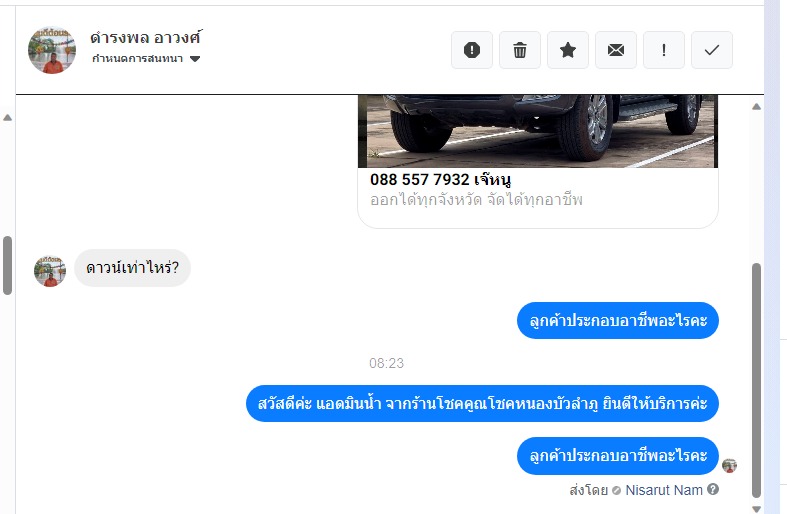Mark conversation done with the checkmark icon

(712, 50)
